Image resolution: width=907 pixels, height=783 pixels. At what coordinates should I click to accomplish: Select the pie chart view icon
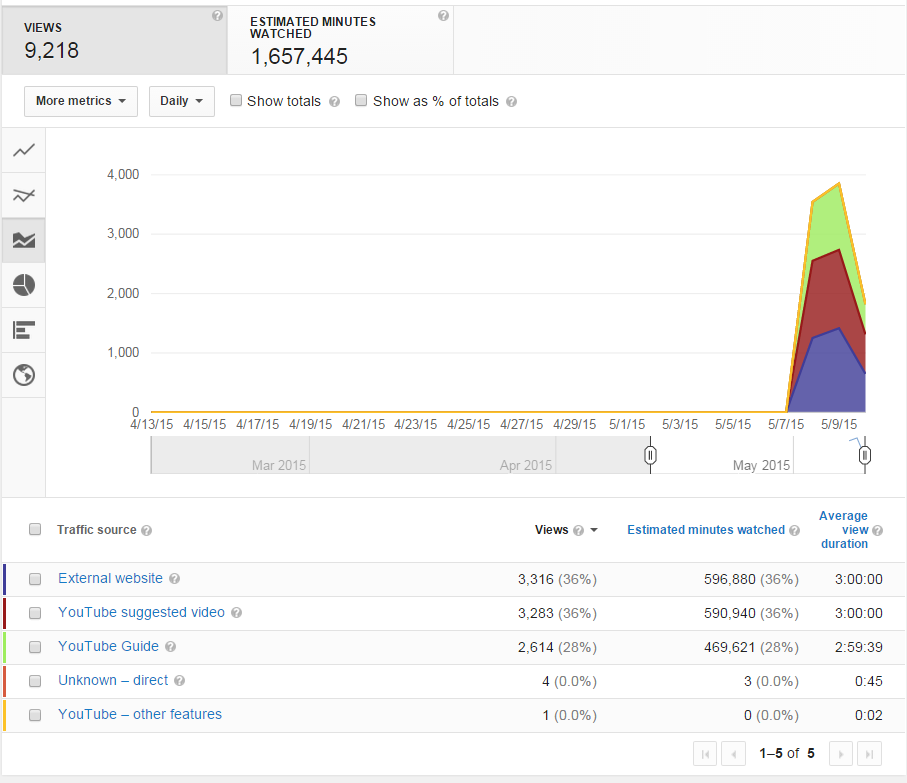point(24,285)
